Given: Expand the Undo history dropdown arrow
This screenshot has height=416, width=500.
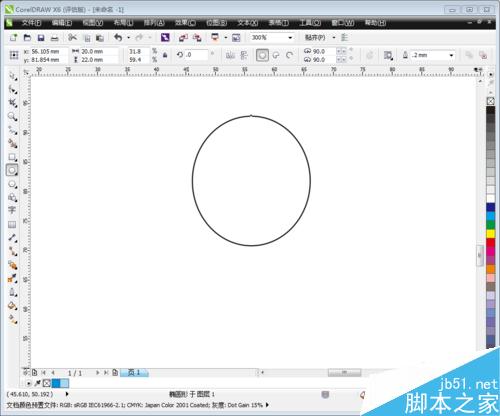Looking at the screenshot, I should 129,38.
